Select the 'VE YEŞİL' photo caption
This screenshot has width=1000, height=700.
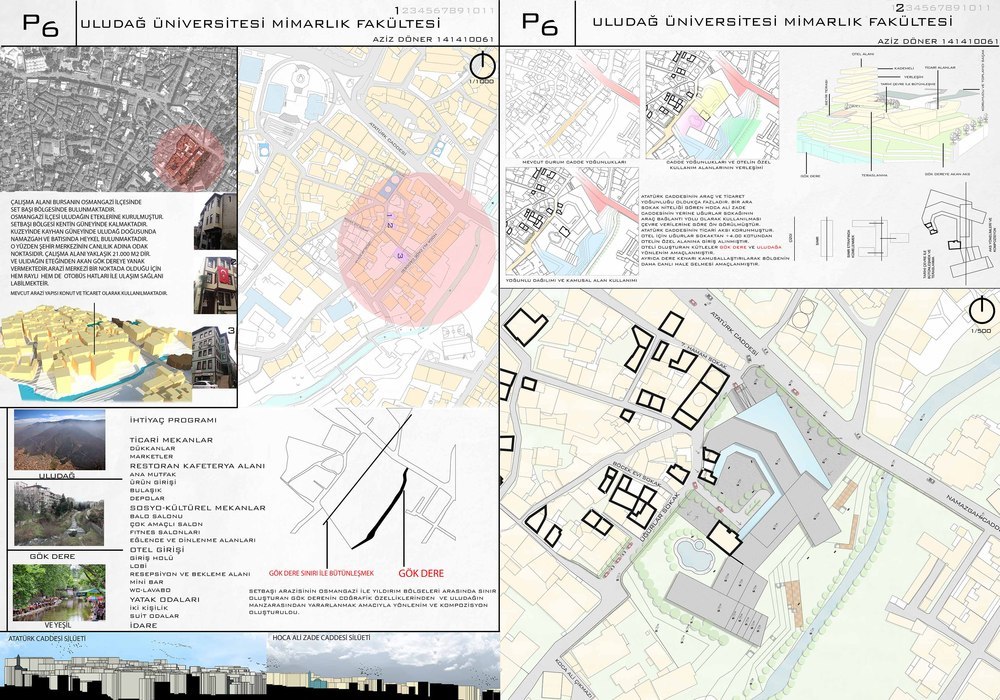58,625
